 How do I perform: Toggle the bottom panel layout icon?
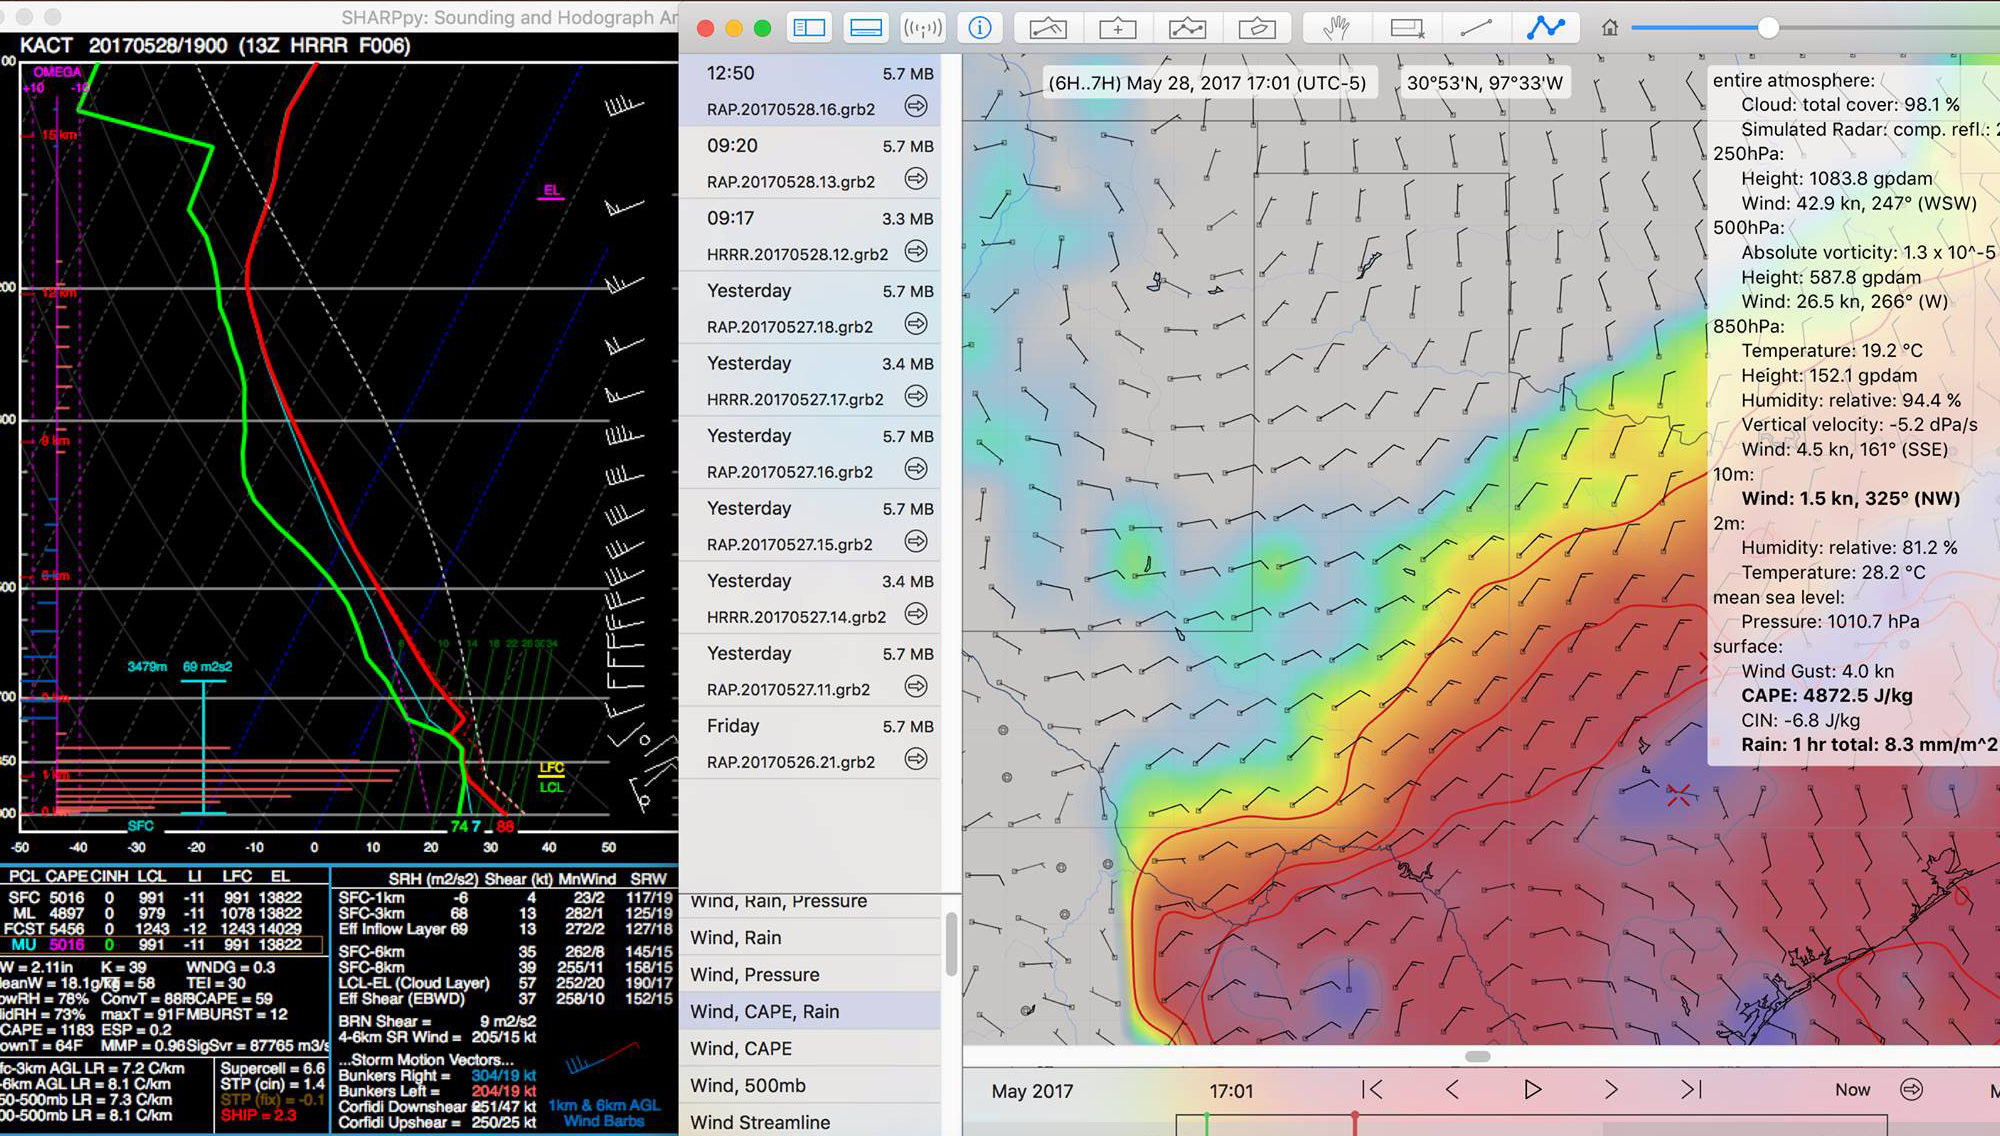tap(866, 28)
